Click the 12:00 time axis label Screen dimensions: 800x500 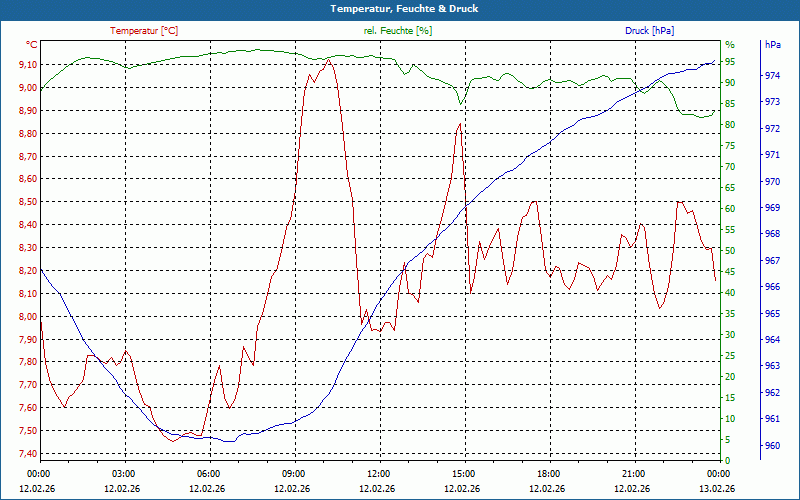coord(378,473)
